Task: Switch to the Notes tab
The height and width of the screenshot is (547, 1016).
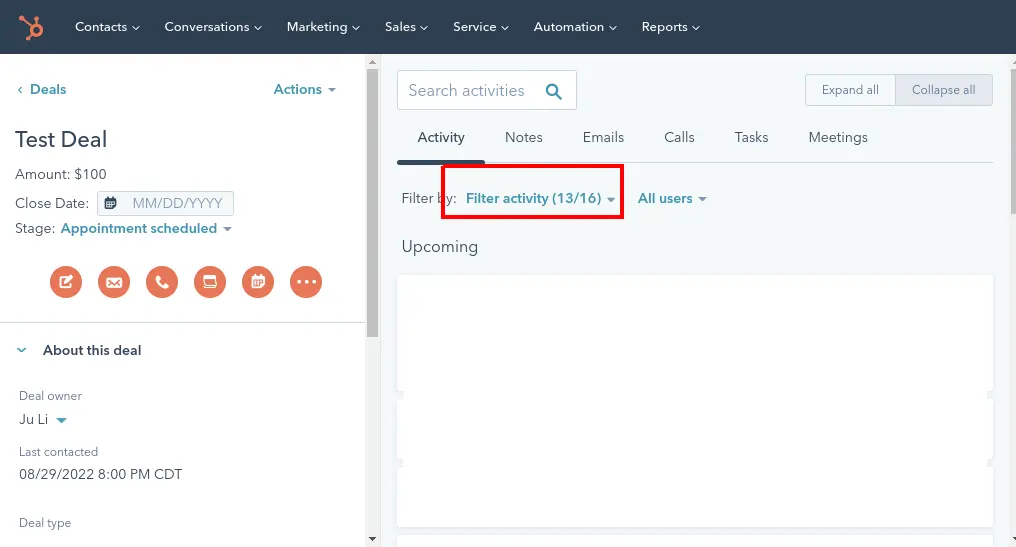Action: click(x=524, y=137)
